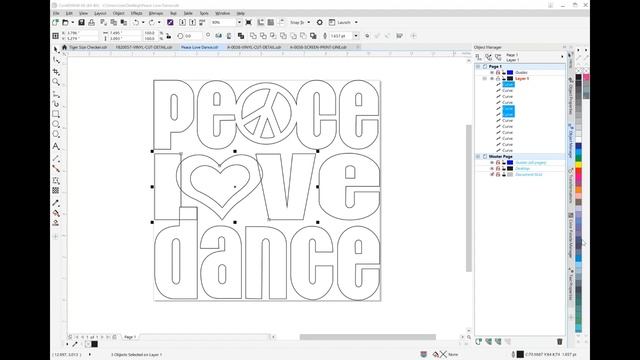Click the Save icon in the toolbar

coord(81,22)
